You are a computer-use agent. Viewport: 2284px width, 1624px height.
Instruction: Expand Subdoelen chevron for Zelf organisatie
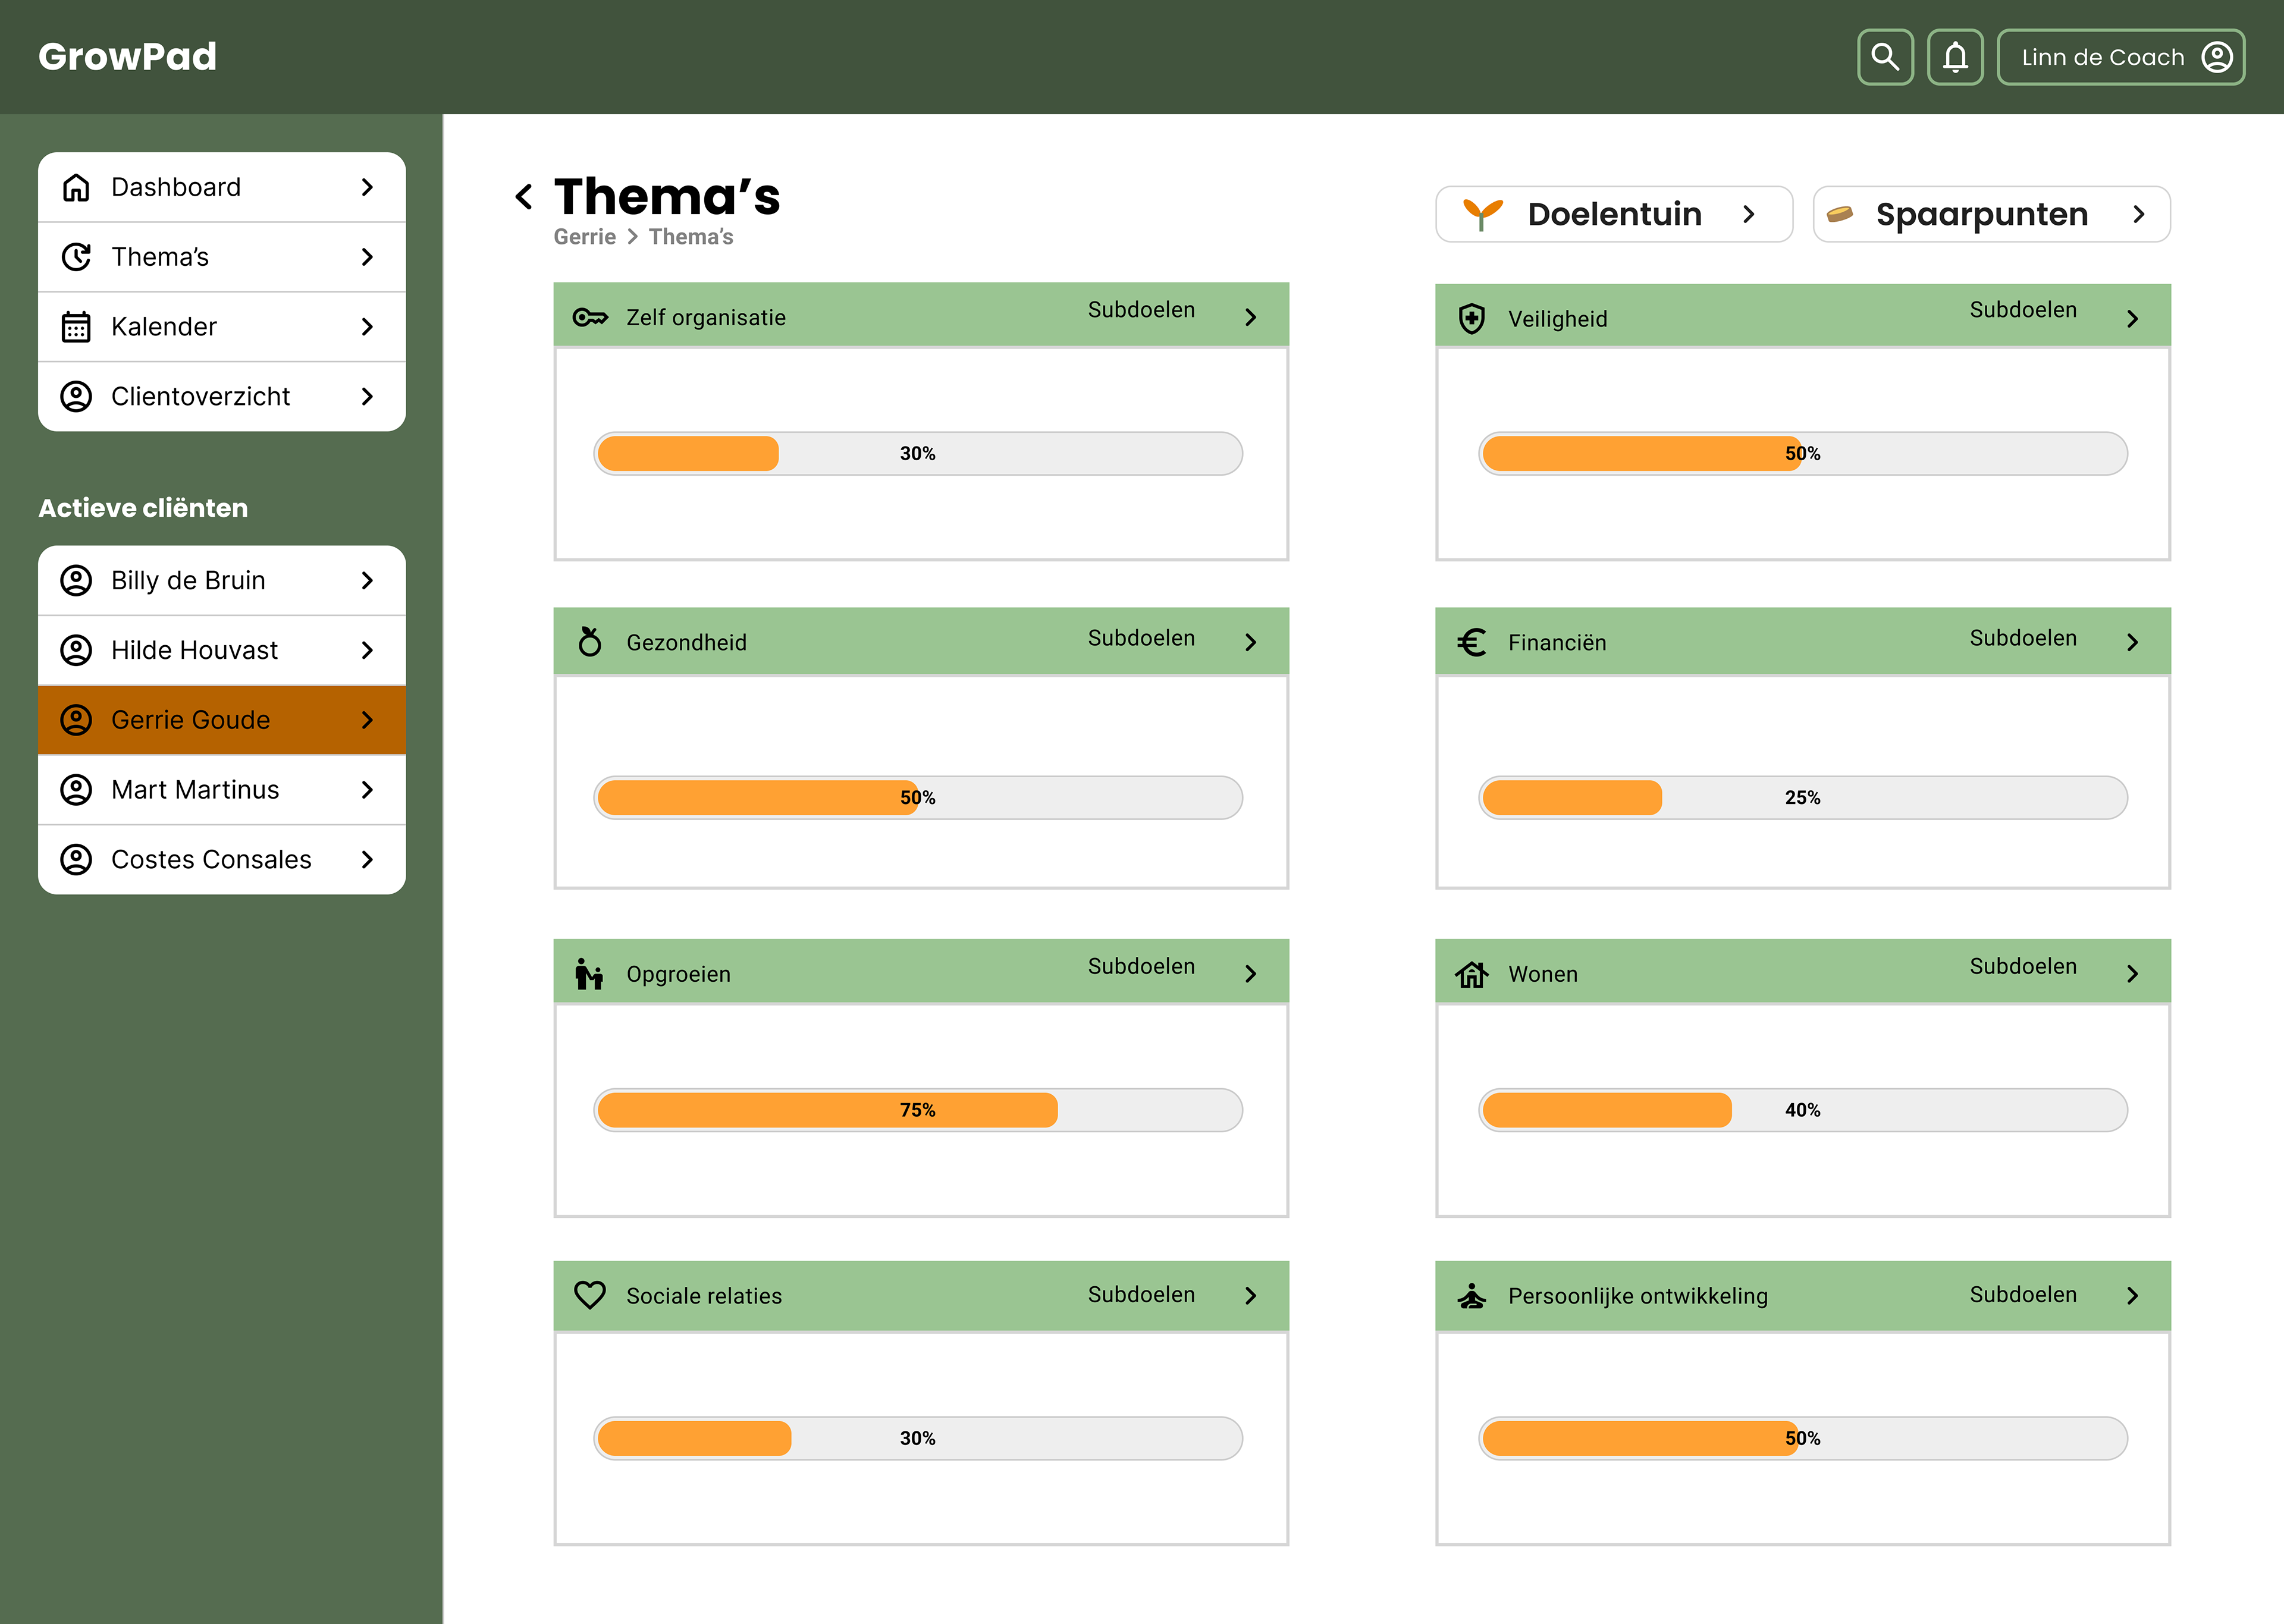[x=1250, y=317]
